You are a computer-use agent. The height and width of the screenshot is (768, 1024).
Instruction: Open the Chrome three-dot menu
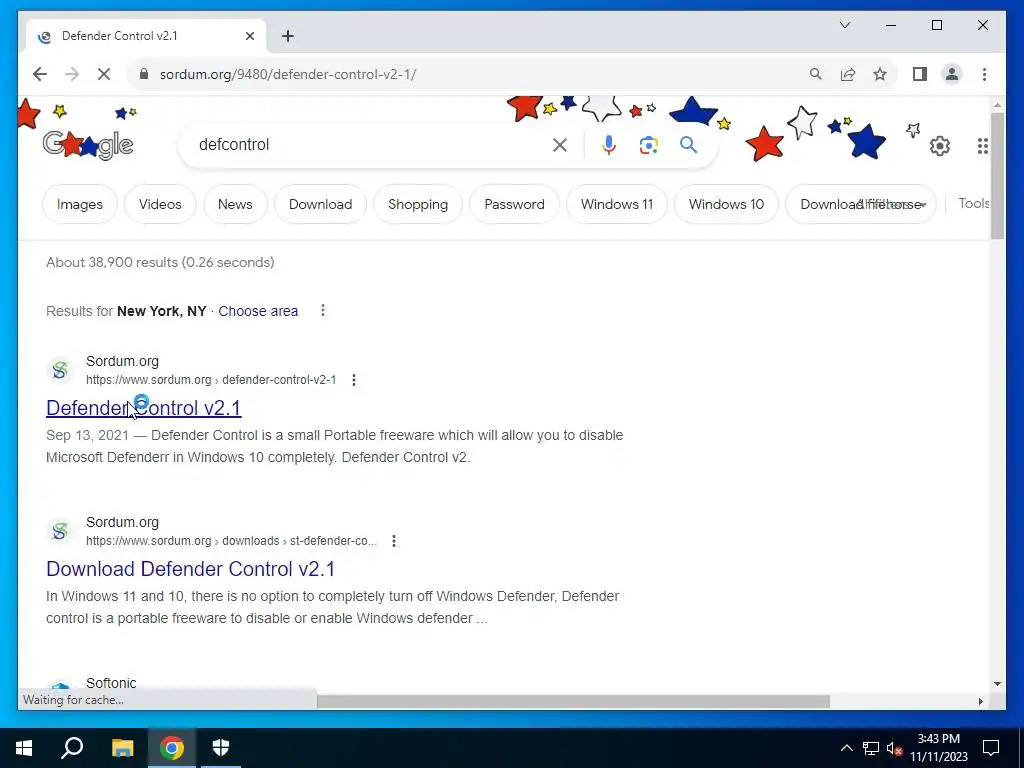pyautogui.click(x=984, y=74)
